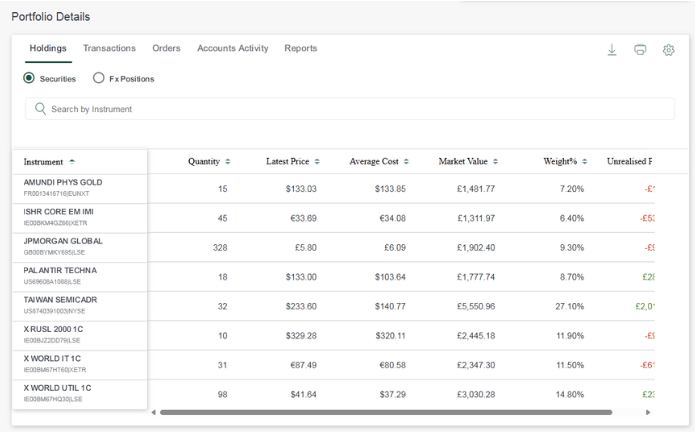Click market value £1,481.77
The height and width of the screenshot is (434, 695).
[x=476, y=189]
